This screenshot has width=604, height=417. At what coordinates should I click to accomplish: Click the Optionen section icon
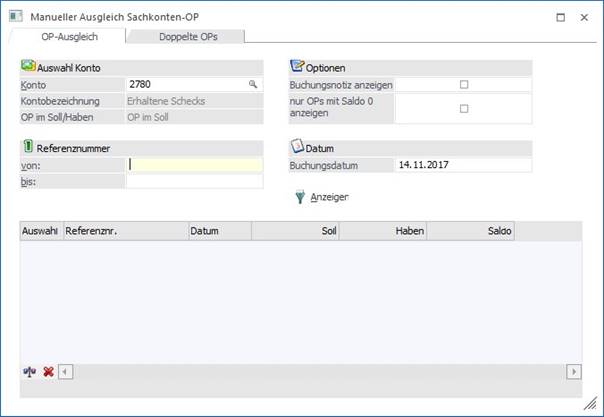pyautogui.click(x=296, y=66)
